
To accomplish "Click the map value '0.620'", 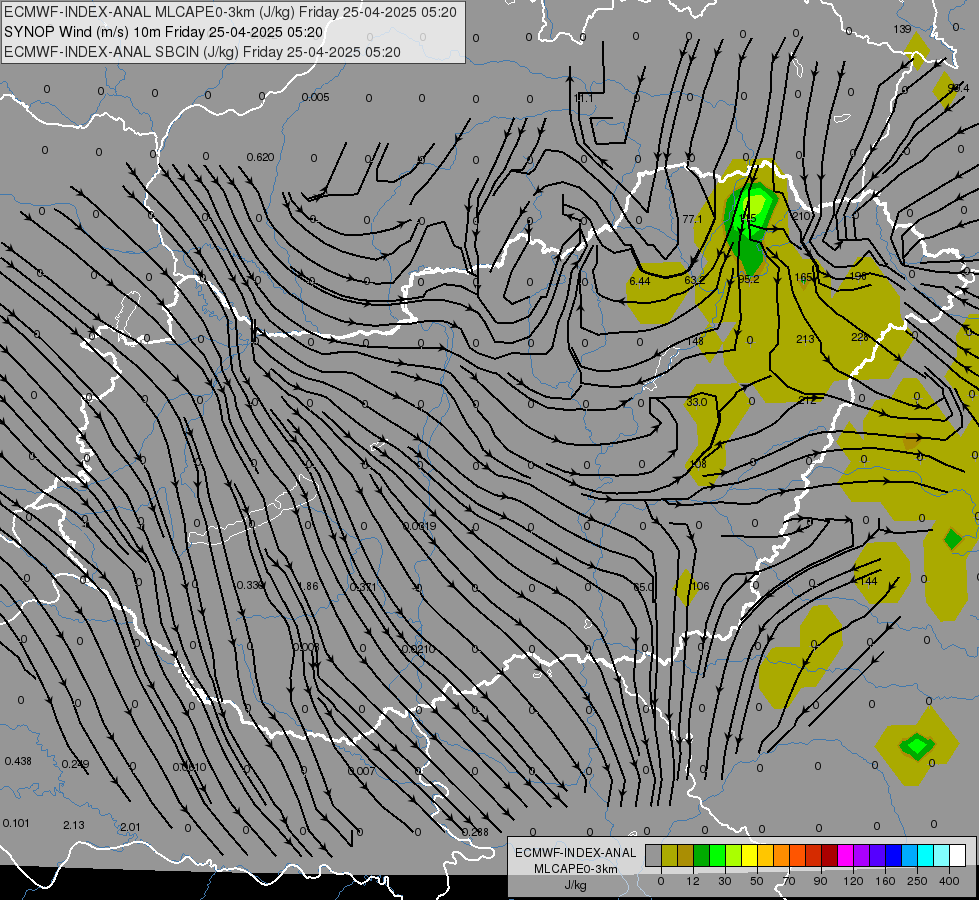I will point(260,157).
